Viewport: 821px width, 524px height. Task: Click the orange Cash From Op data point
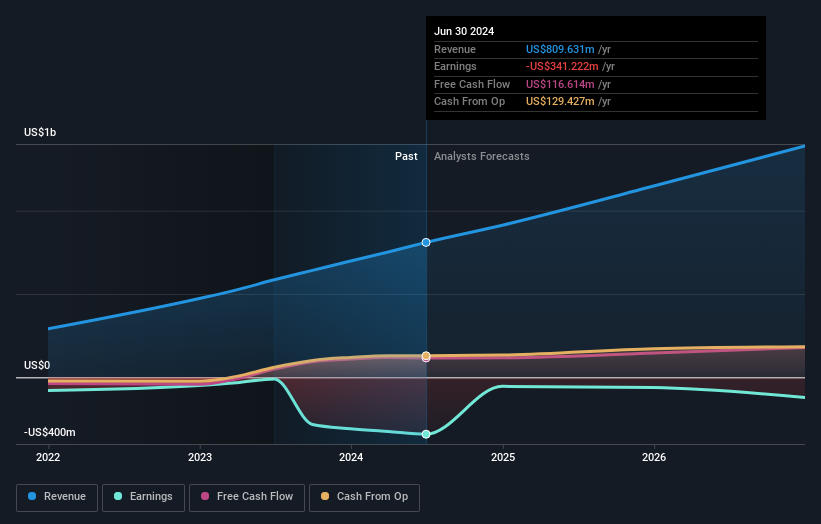coord(426,356)
